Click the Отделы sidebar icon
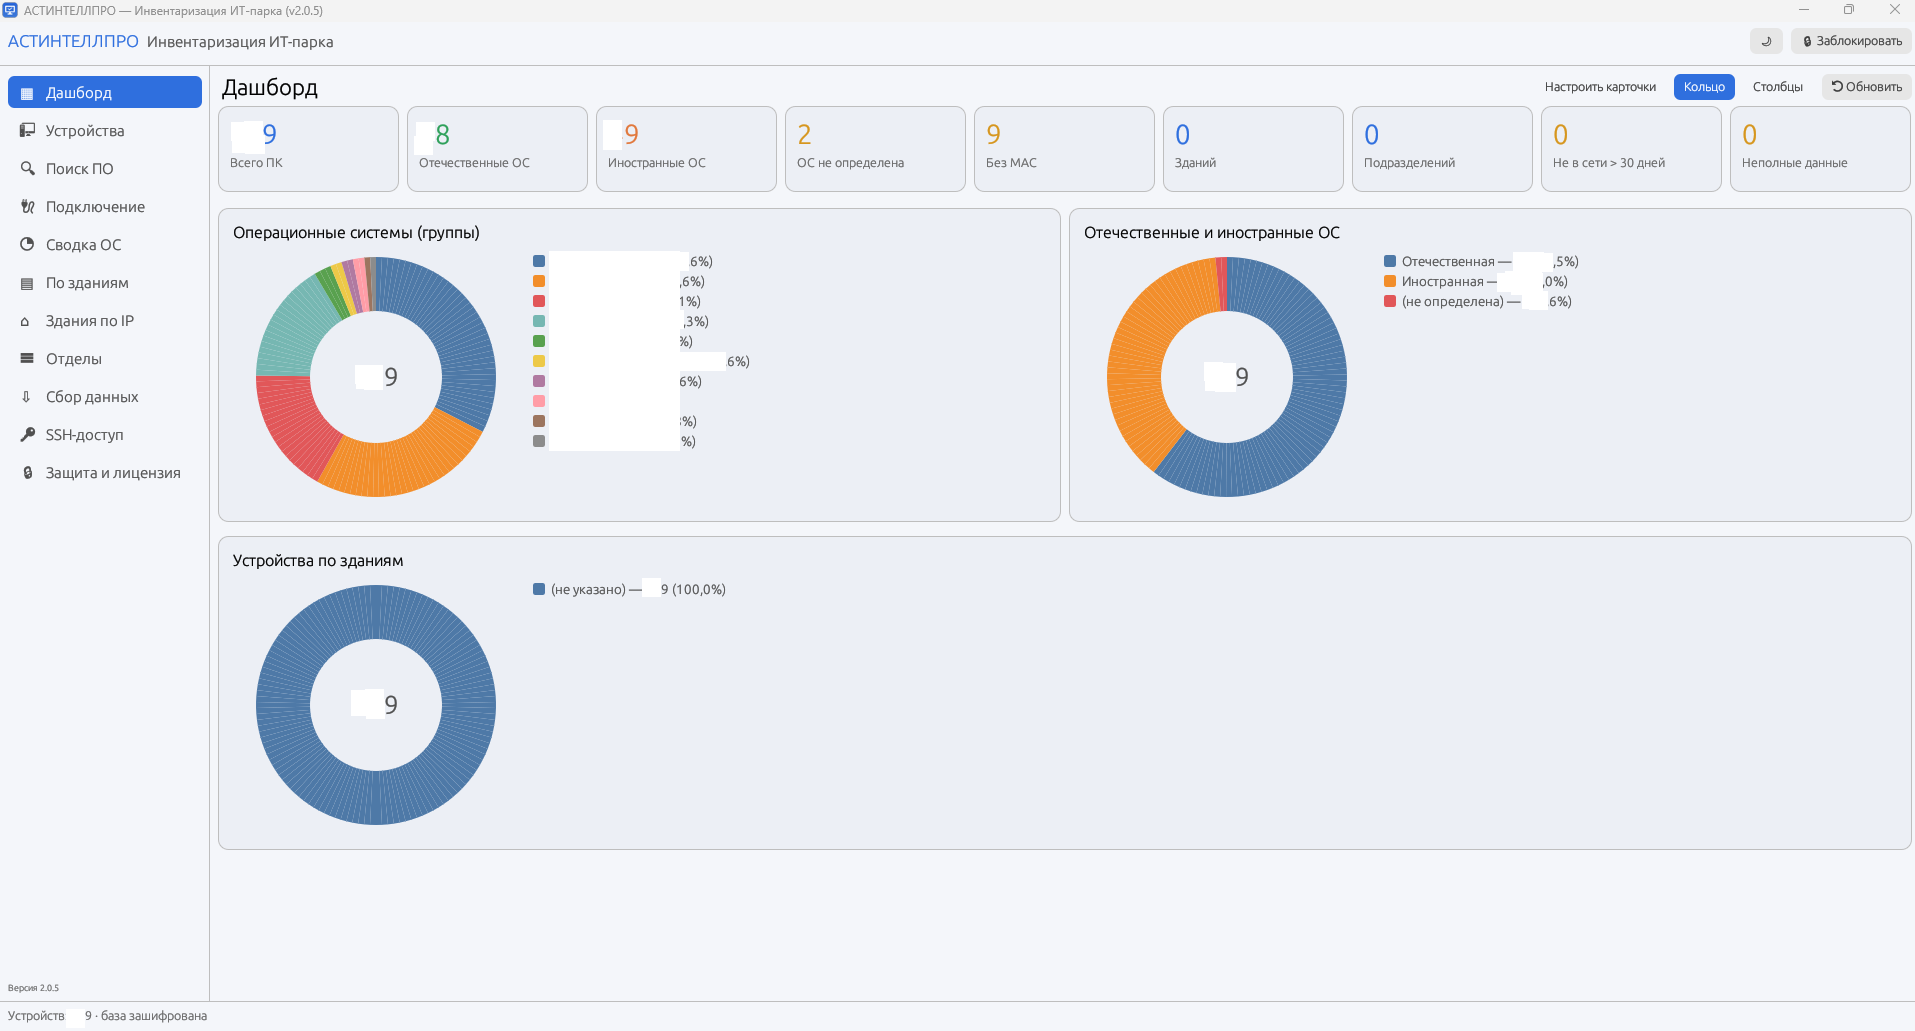 click(x=27, y=359)
